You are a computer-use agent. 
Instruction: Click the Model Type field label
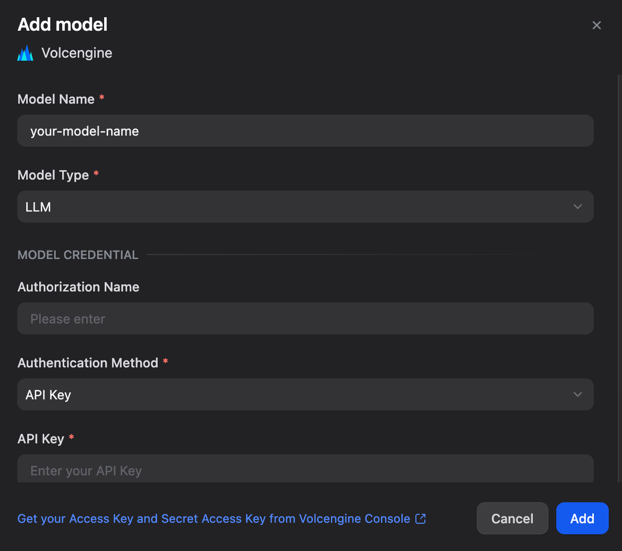point(53,175)
